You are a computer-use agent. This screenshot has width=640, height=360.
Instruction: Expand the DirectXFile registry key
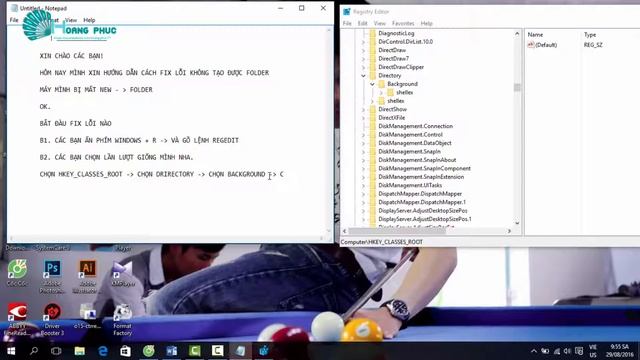pyautogui.click(x=363, y=118)
